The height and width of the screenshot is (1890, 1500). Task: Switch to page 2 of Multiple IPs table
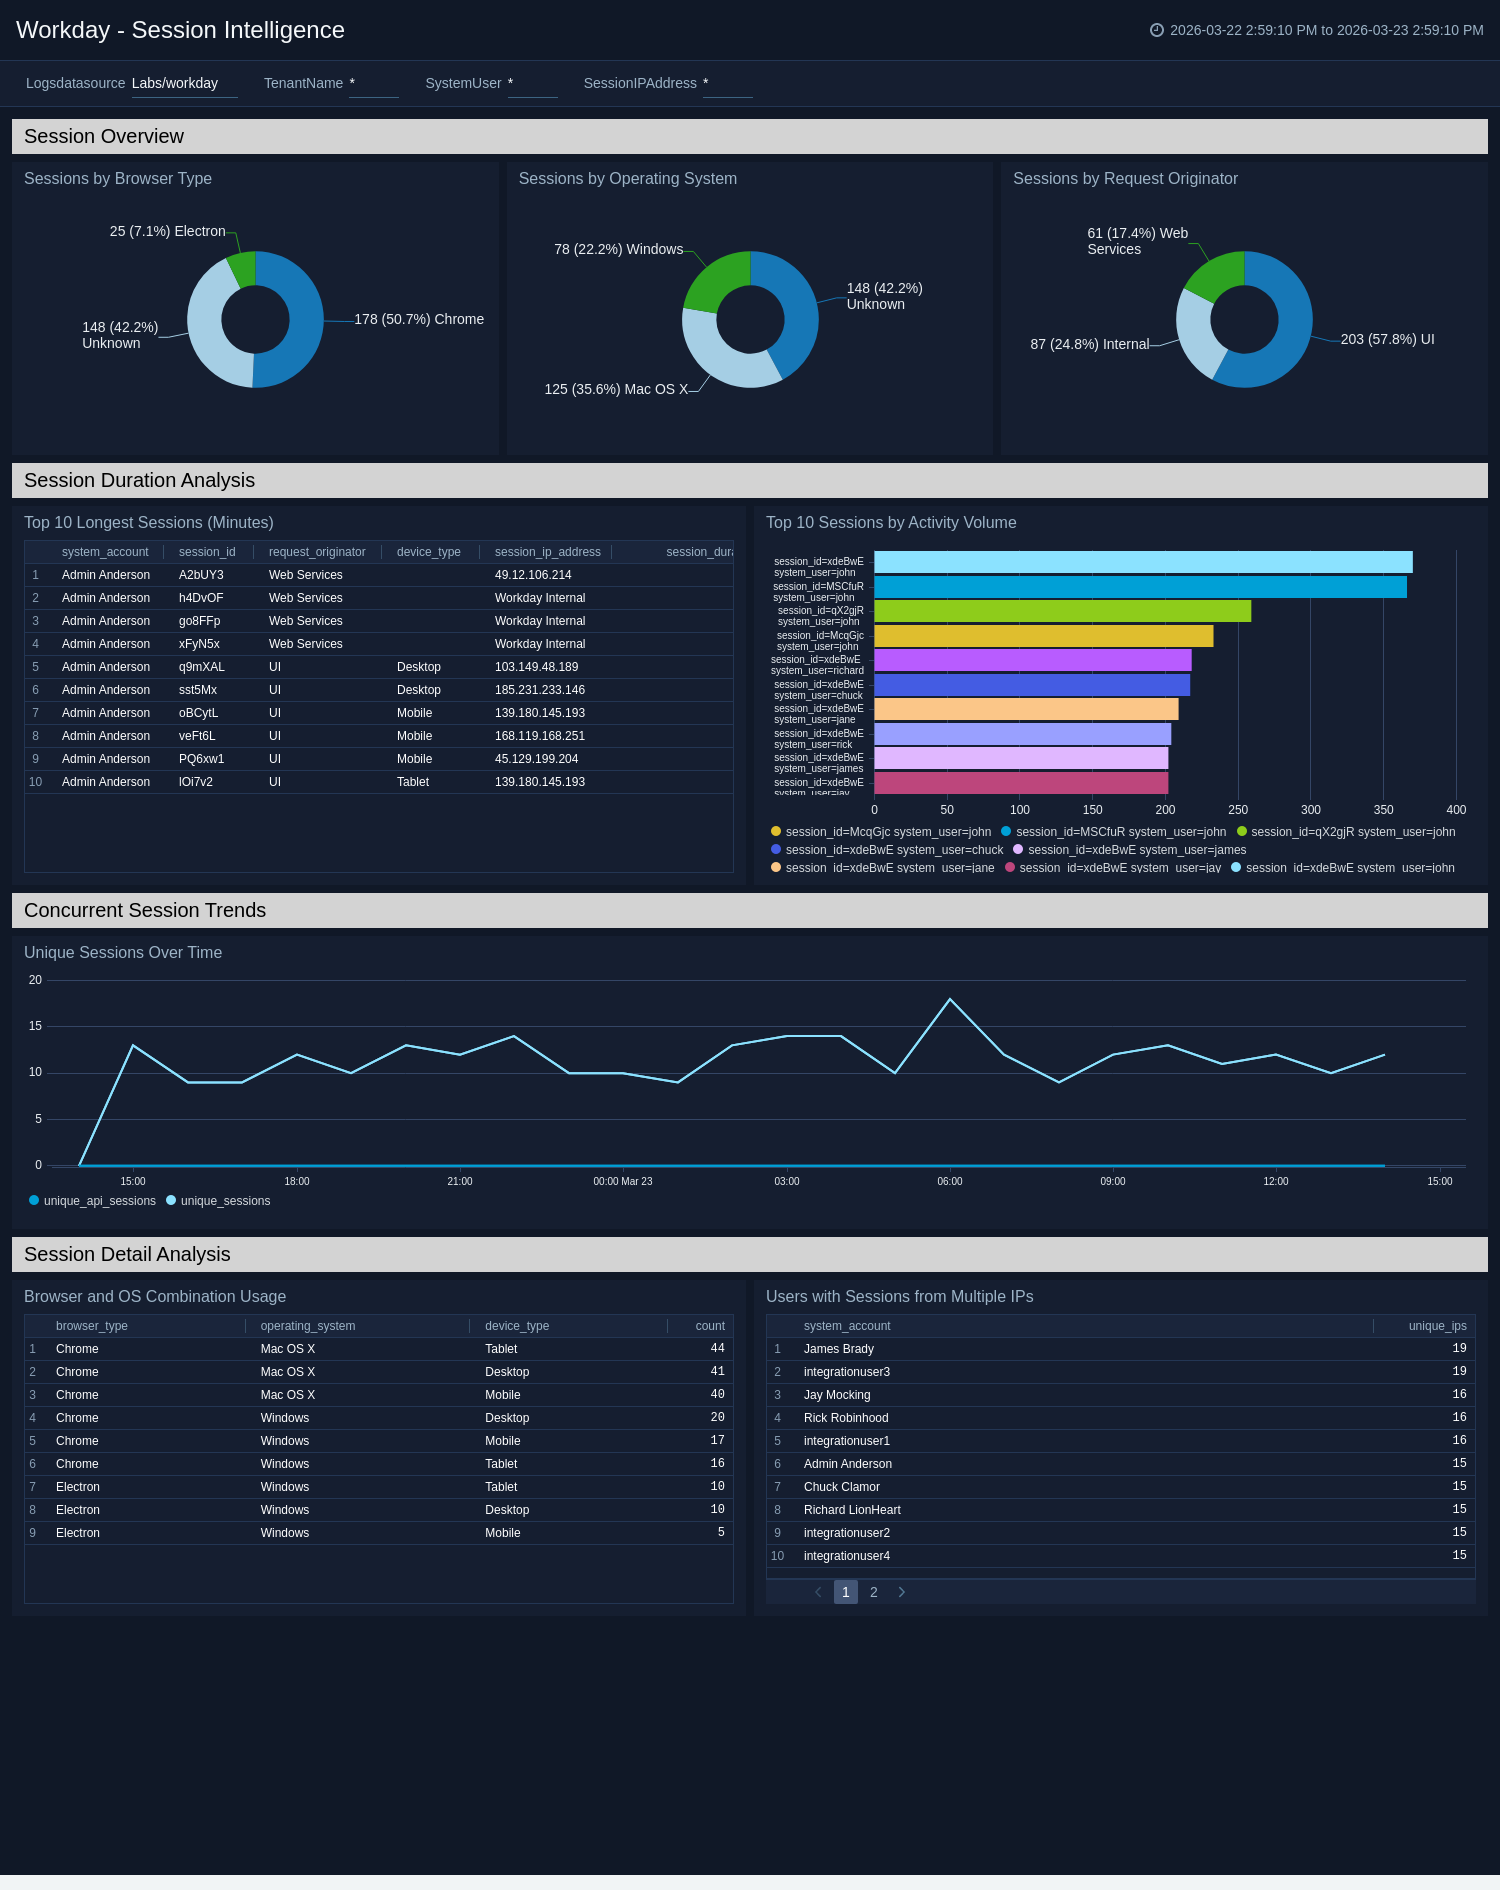coord(873,1592)
